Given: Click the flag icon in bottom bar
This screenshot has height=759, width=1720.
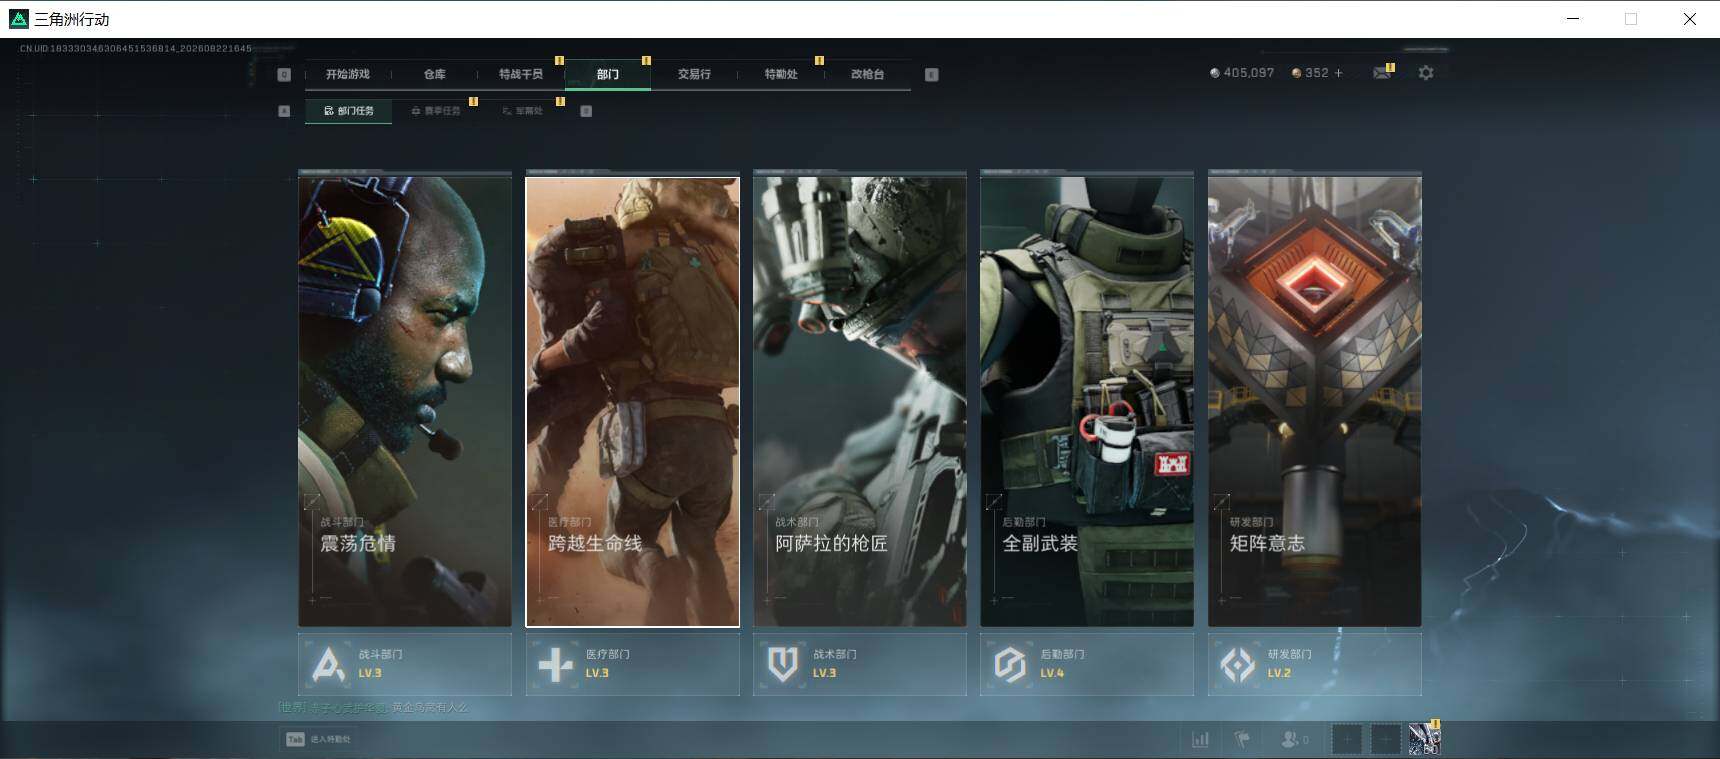Looking at the screenshot, I should (1242, 740).
